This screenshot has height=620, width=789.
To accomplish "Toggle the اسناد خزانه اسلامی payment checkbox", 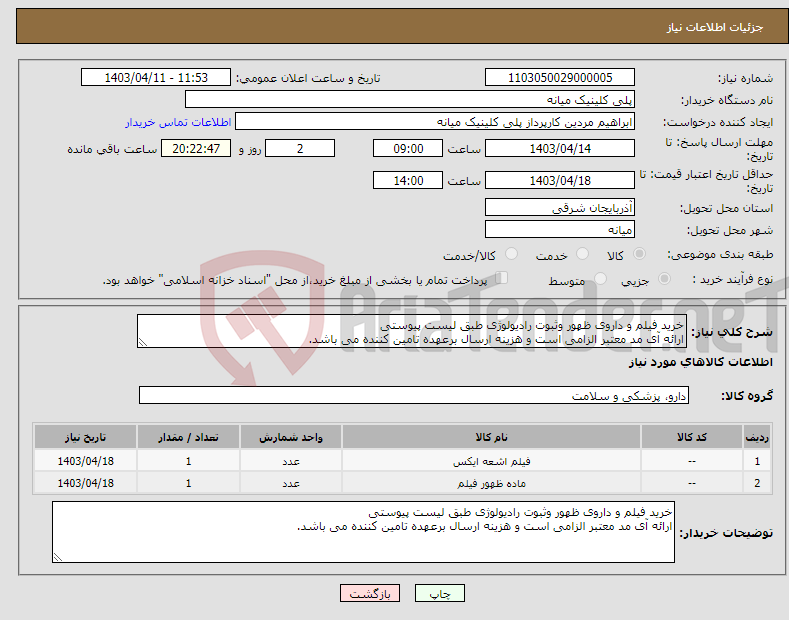I will coord(501,278).
